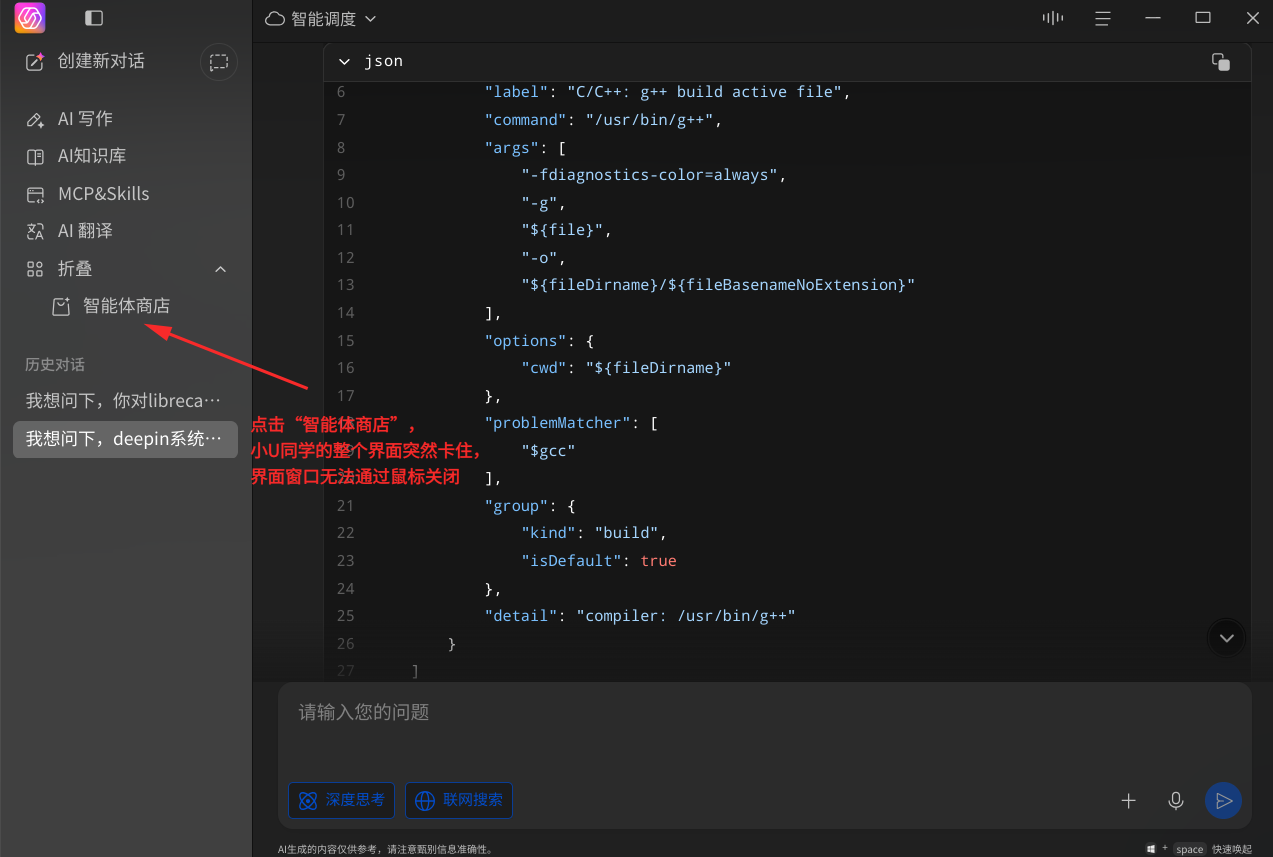The image size is (1273, 857).
Task: Open the hamburger menu in title bar
Action: (1102, 18)
